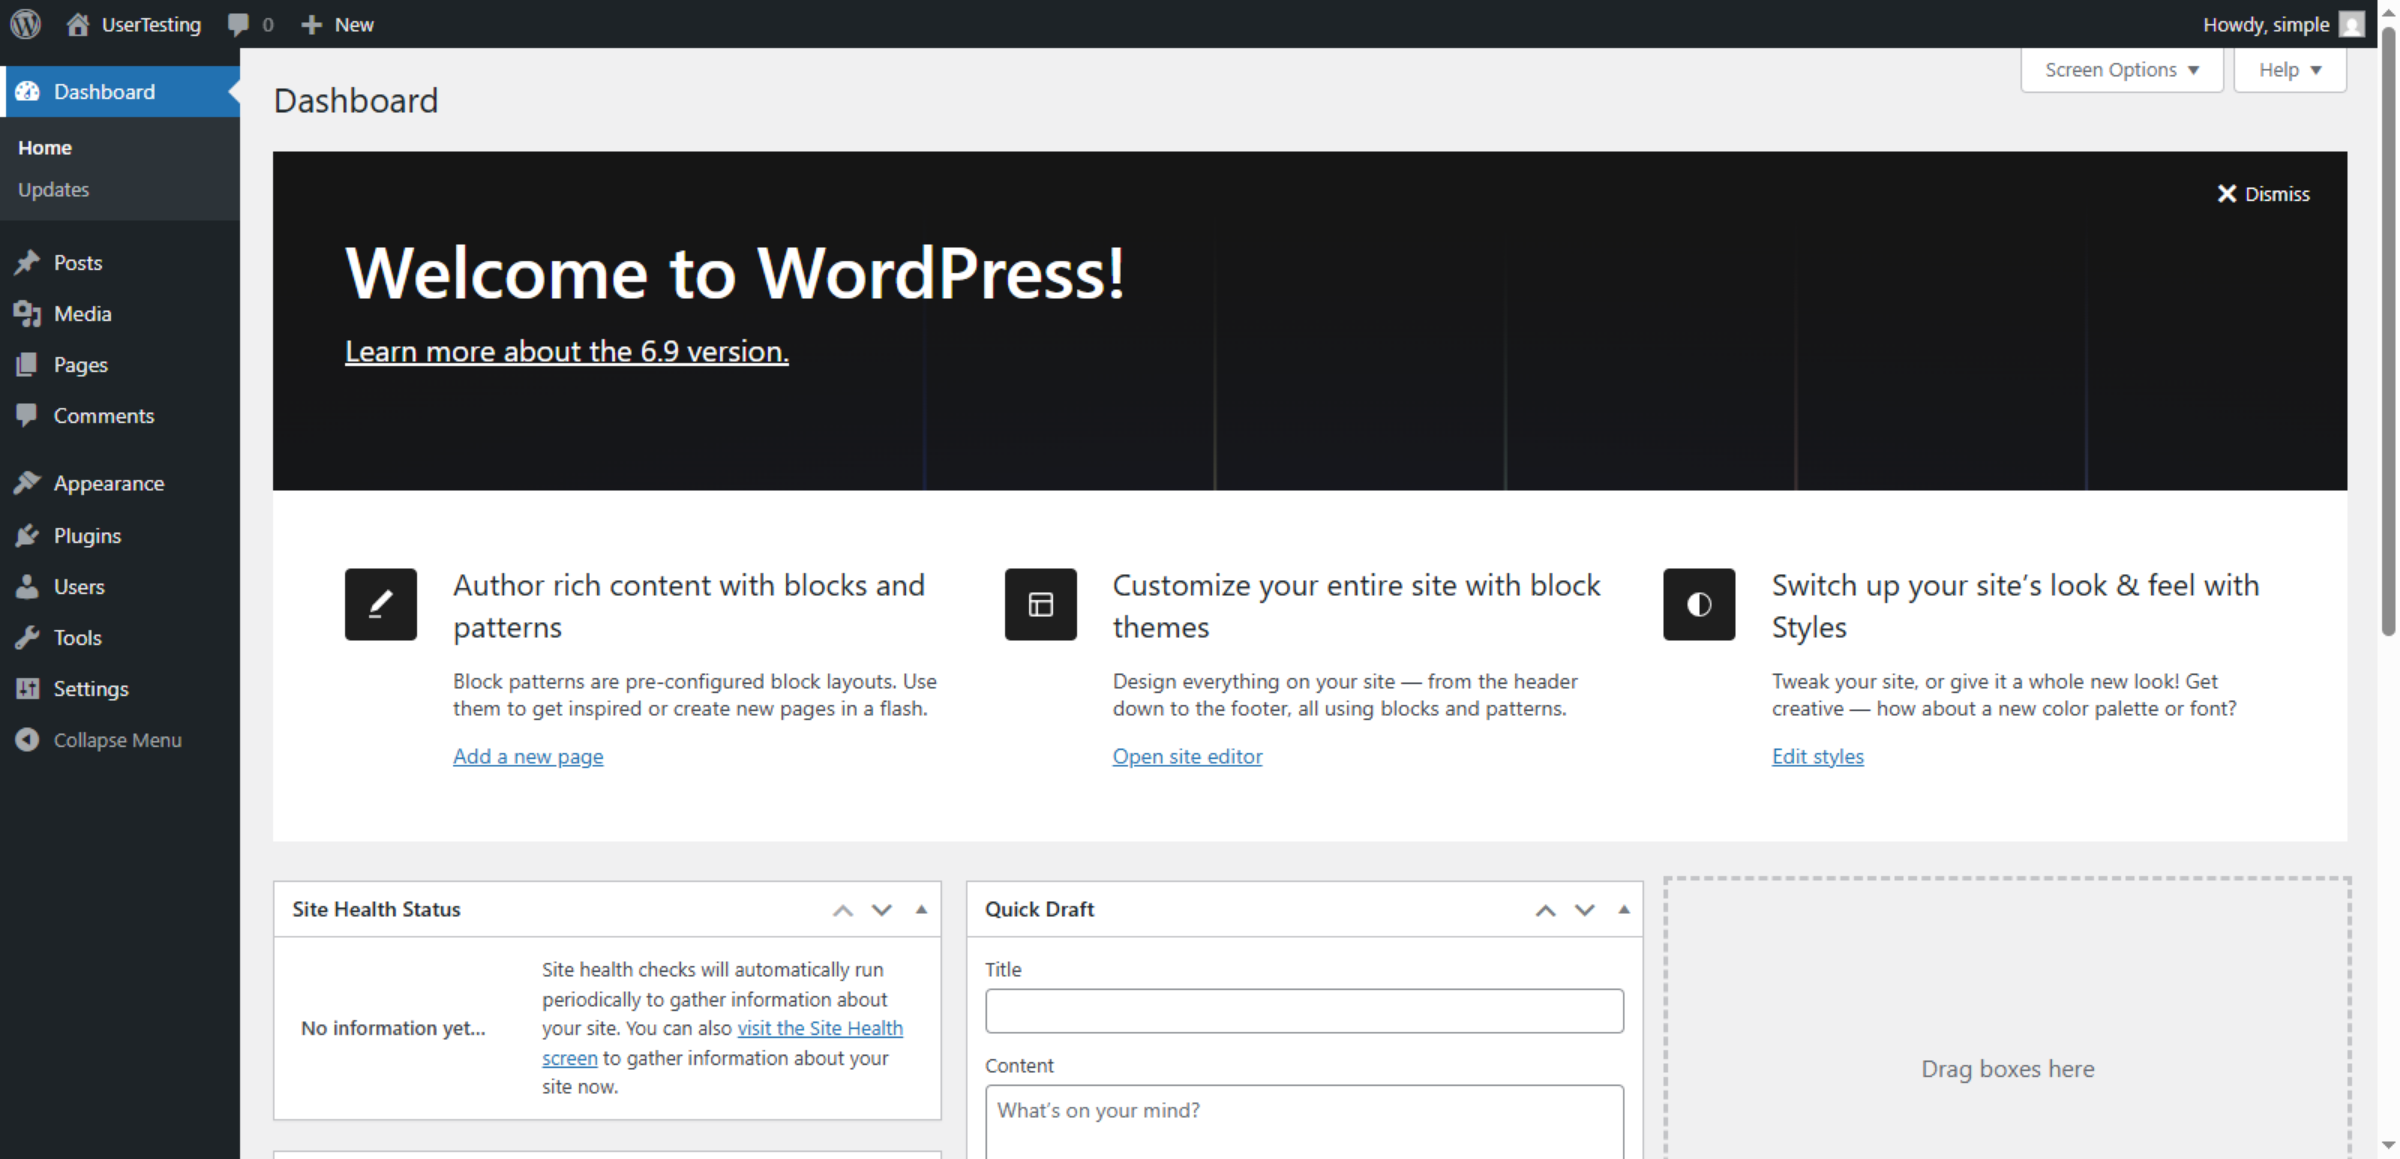The image size is (2400, 1159).
Task: Open Tools using the wrench icon
Action: 27,637
